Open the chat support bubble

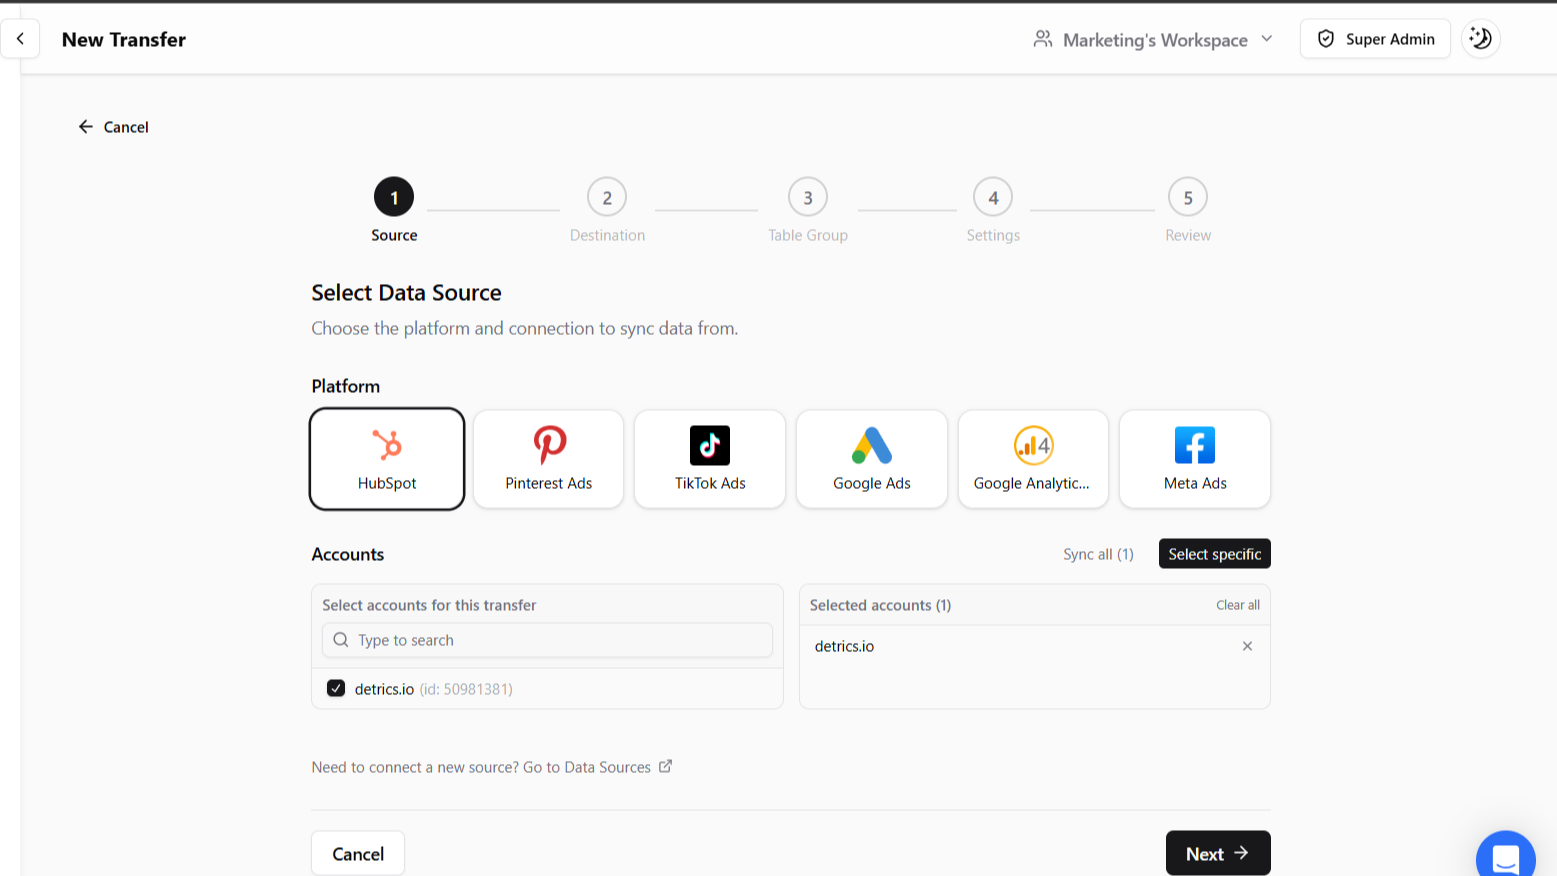(1505, 856)
